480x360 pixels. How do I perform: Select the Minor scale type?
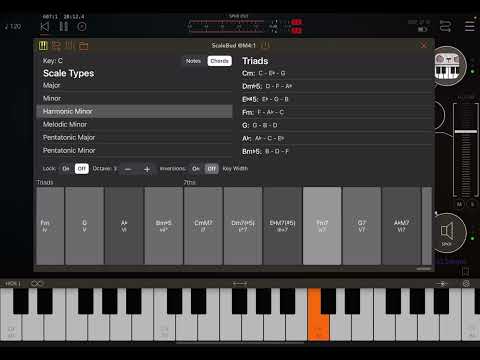click(134, 98)
